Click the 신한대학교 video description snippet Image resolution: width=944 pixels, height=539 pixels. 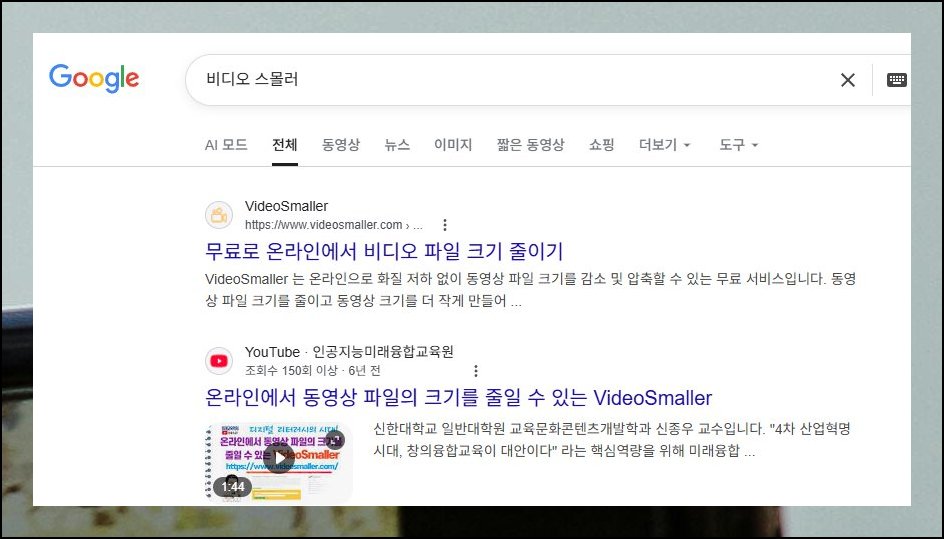612,440
